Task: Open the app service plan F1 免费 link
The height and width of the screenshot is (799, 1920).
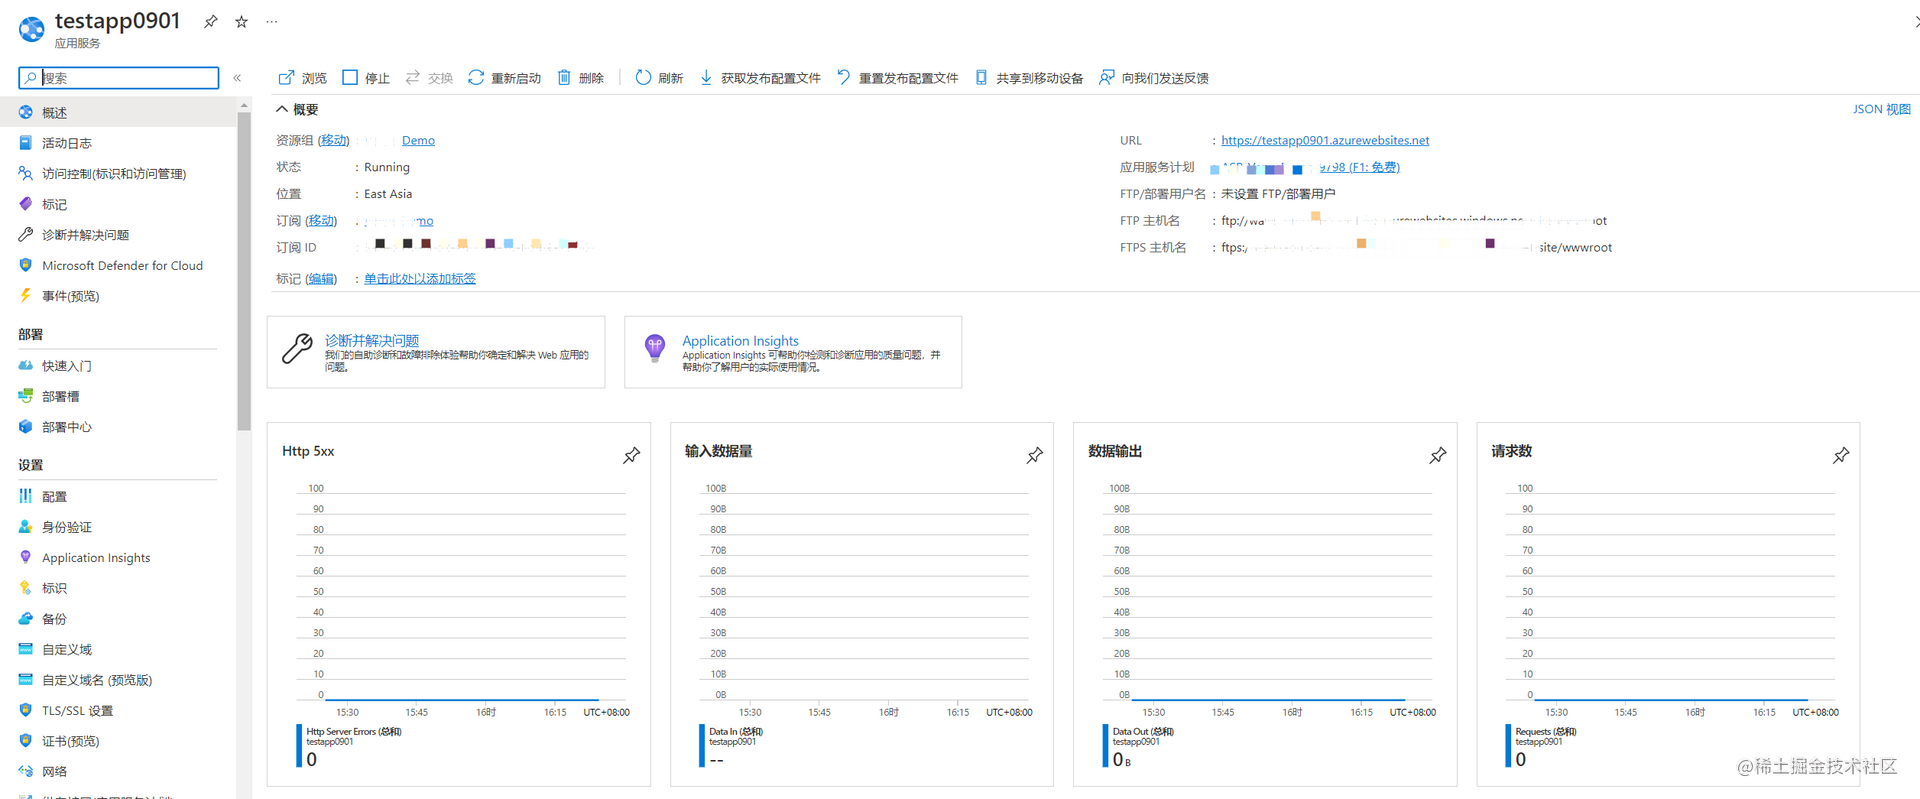Action: click(x=1360, y=168)
